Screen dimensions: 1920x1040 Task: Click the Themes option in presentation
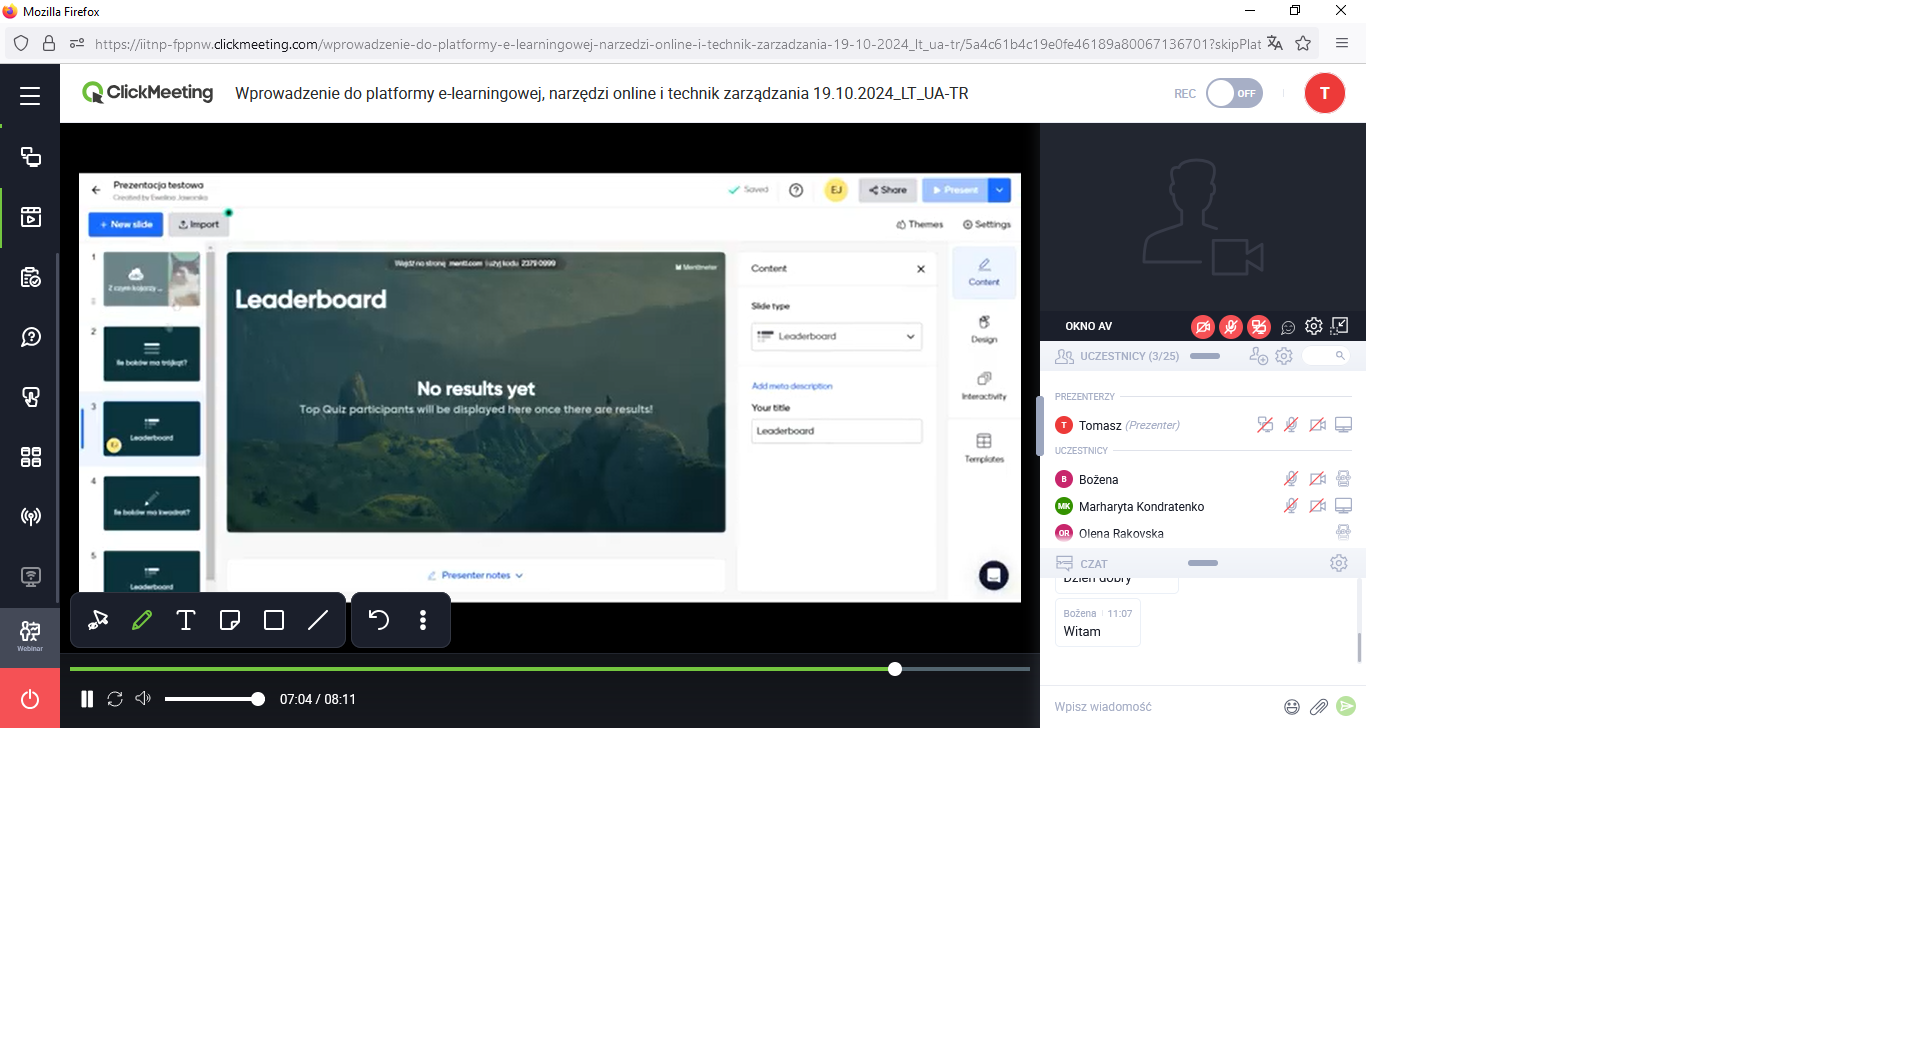(x=920, y=225)
